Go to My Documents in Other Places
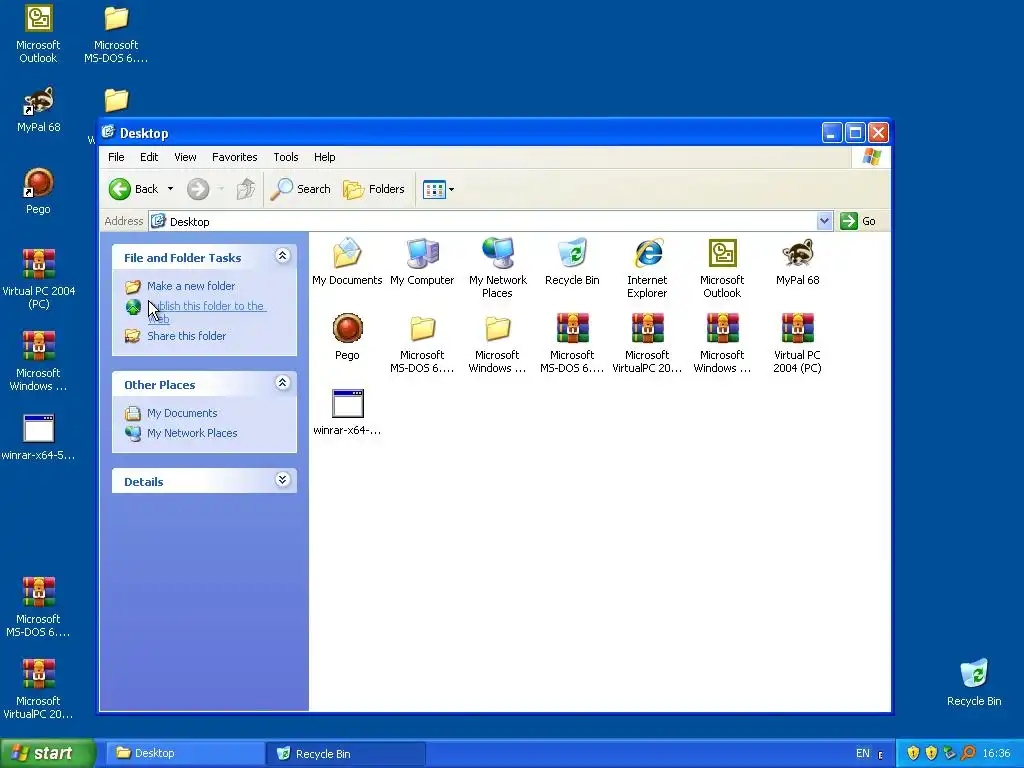Screen dimensions: 1024x768 coord(182,413)
